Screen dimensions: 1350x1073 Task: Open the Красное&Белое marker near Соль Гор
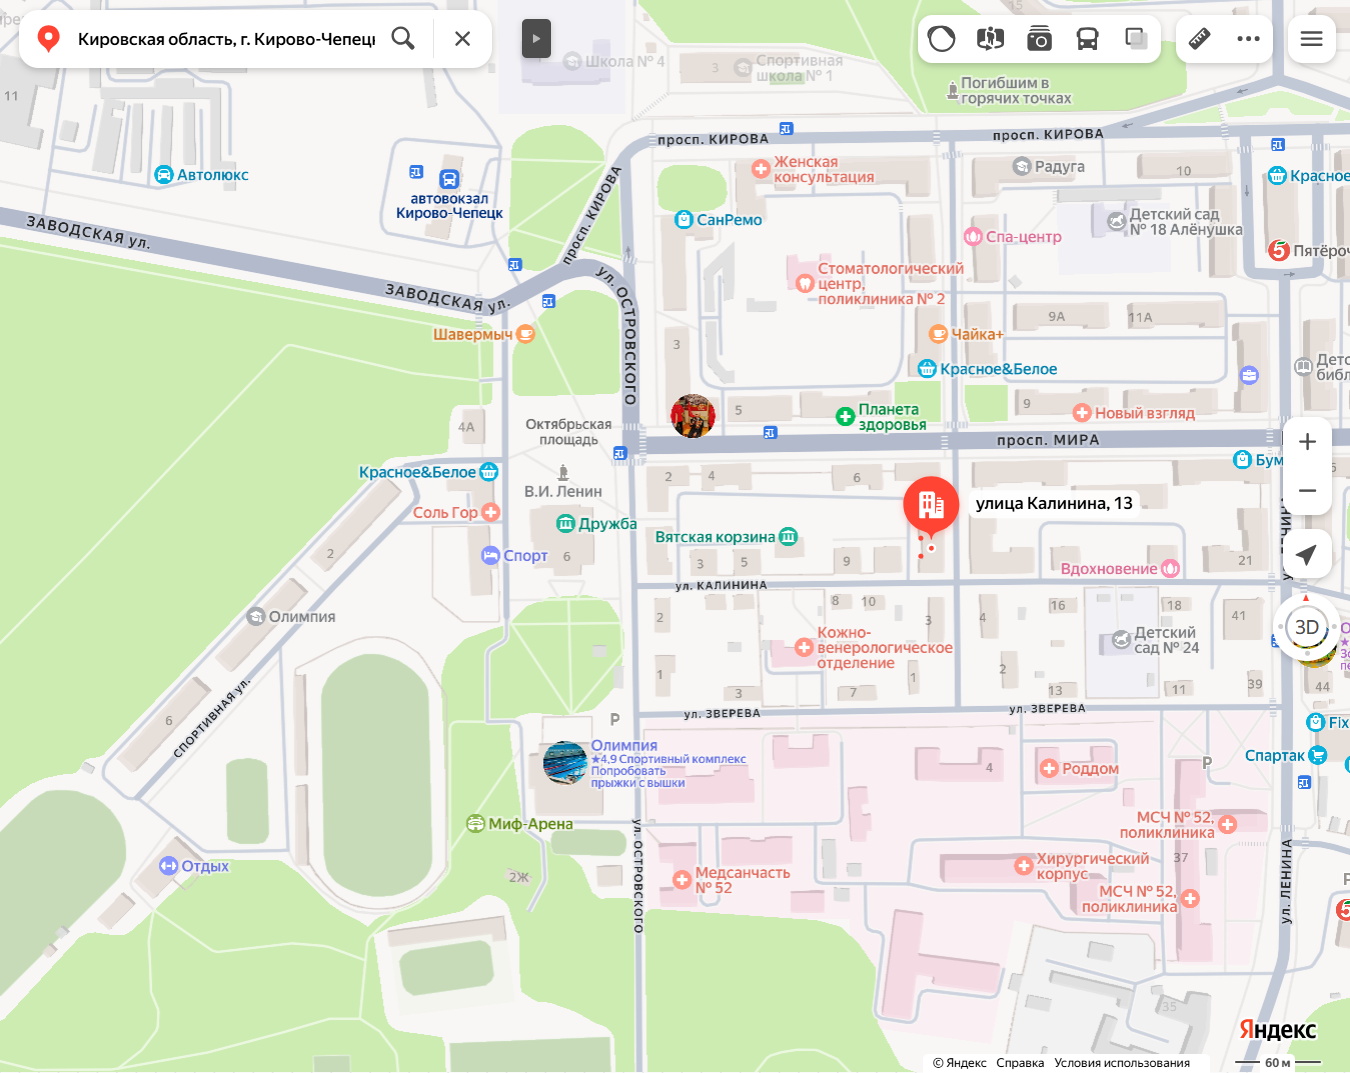(x=489, y=472)
